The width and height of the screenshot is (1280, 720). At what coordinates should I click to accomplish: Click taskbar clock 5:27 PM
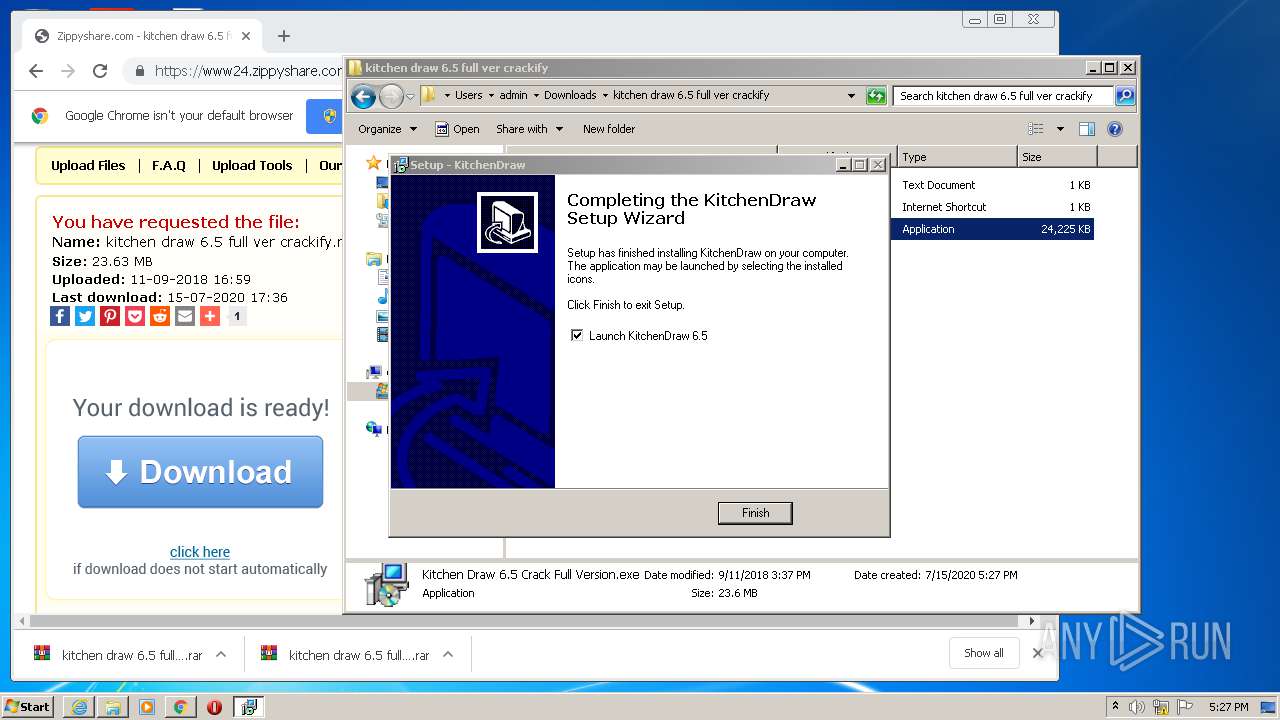[x=1228, y=707]
